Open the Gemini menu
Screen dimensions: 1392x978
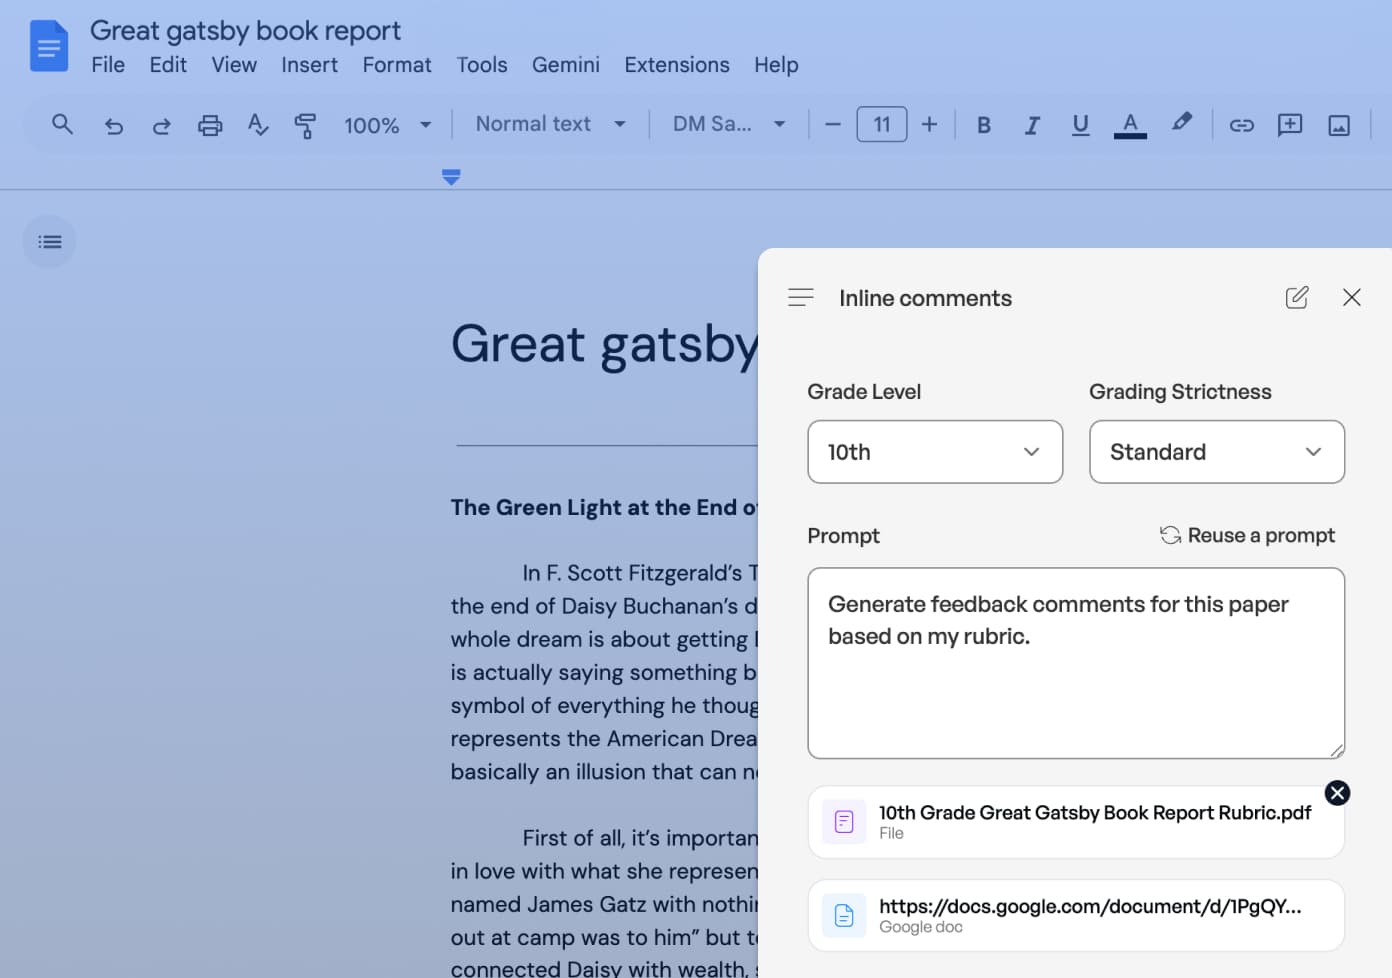[x=566, y=65]
